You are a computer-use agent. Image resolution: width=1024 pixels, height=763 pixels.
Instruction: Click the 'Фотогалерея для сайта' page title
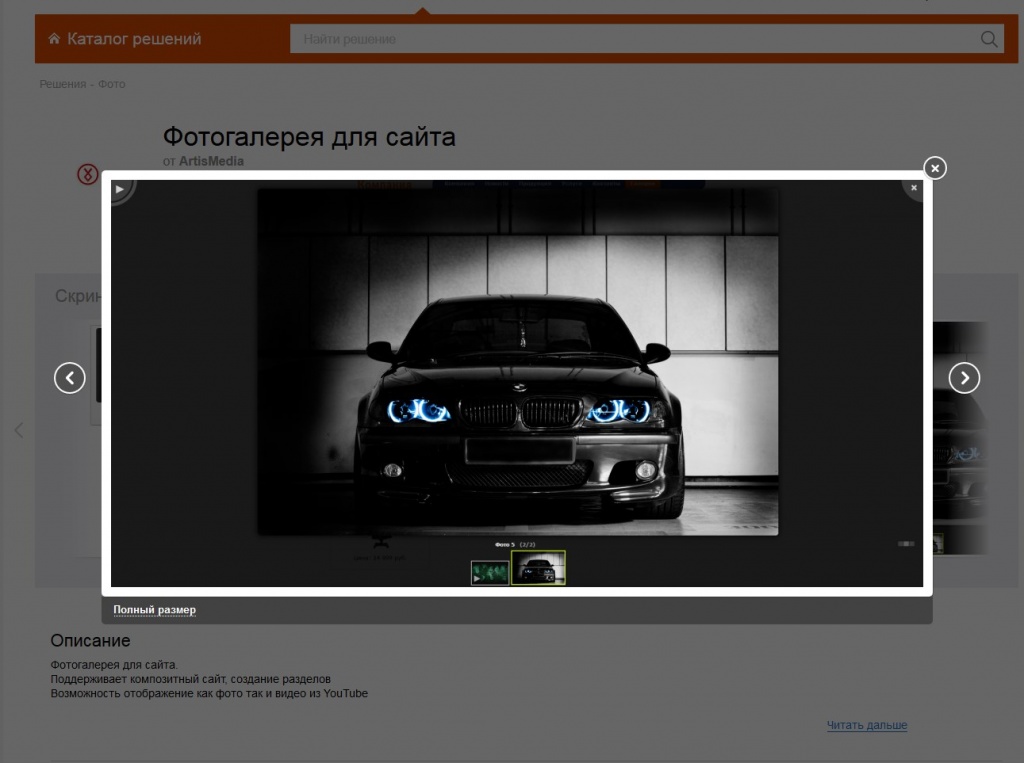(309, 137)
